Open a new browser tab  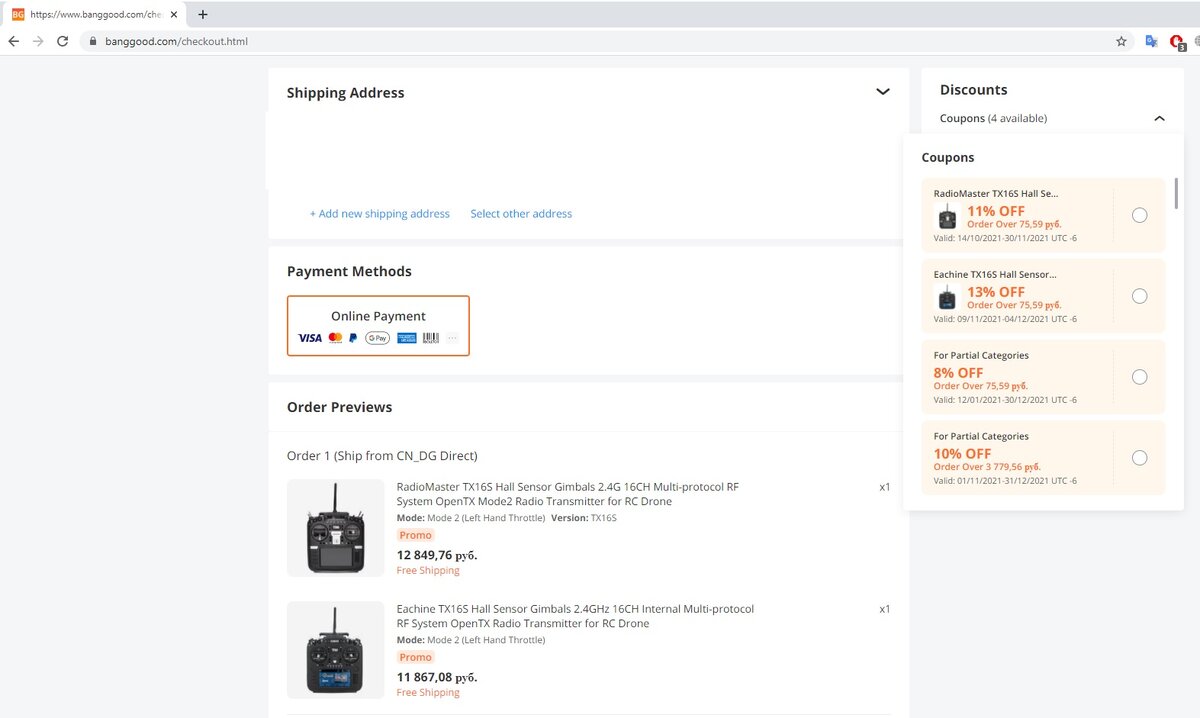pyautogui.click(x=203, y=14)
